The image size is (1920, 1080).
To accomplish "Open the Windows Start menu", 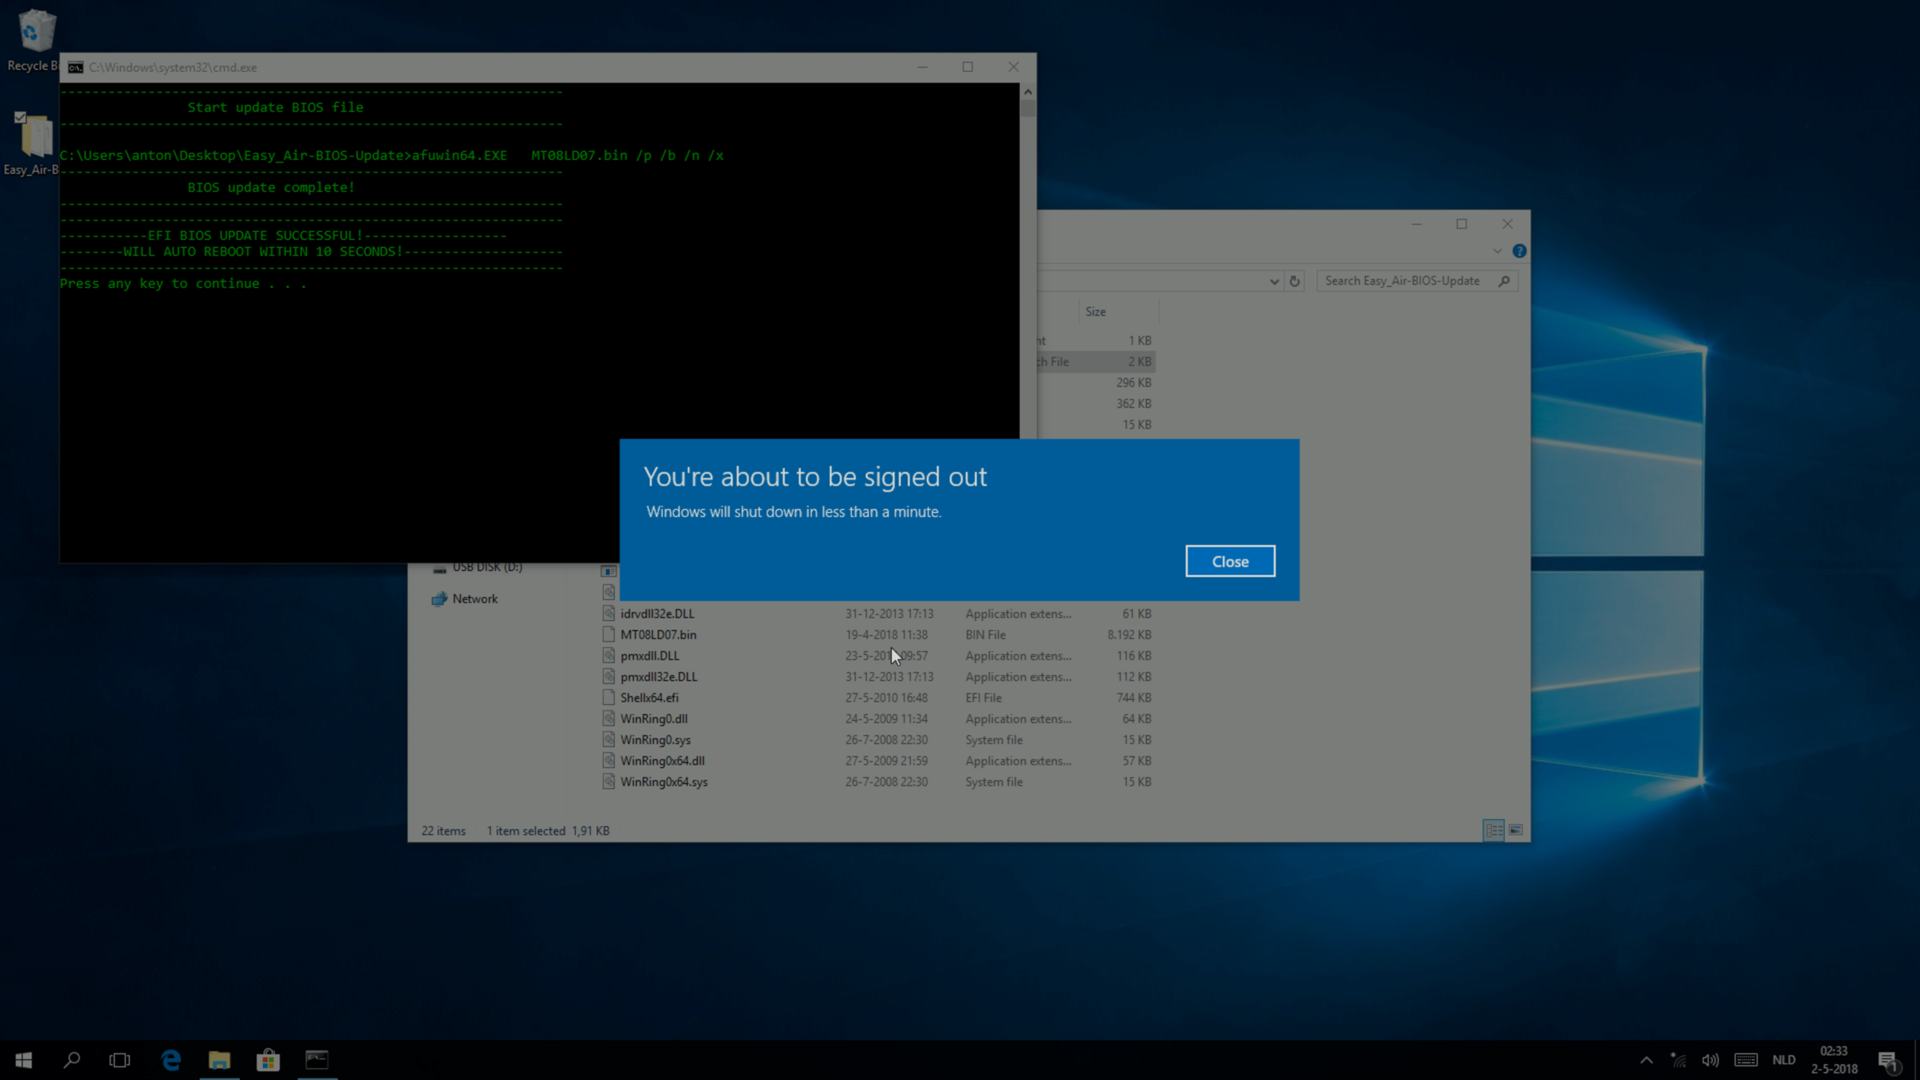I will [x=24, y=1060].
